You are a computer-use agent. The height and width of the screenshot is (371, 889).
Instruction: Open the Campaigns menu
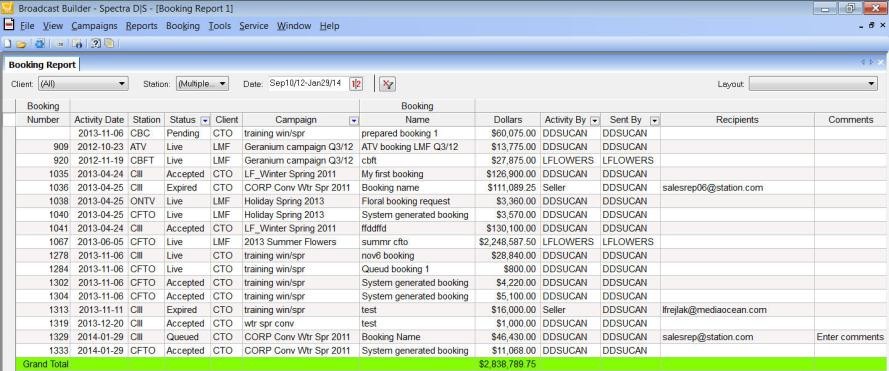tap(94, 26)
